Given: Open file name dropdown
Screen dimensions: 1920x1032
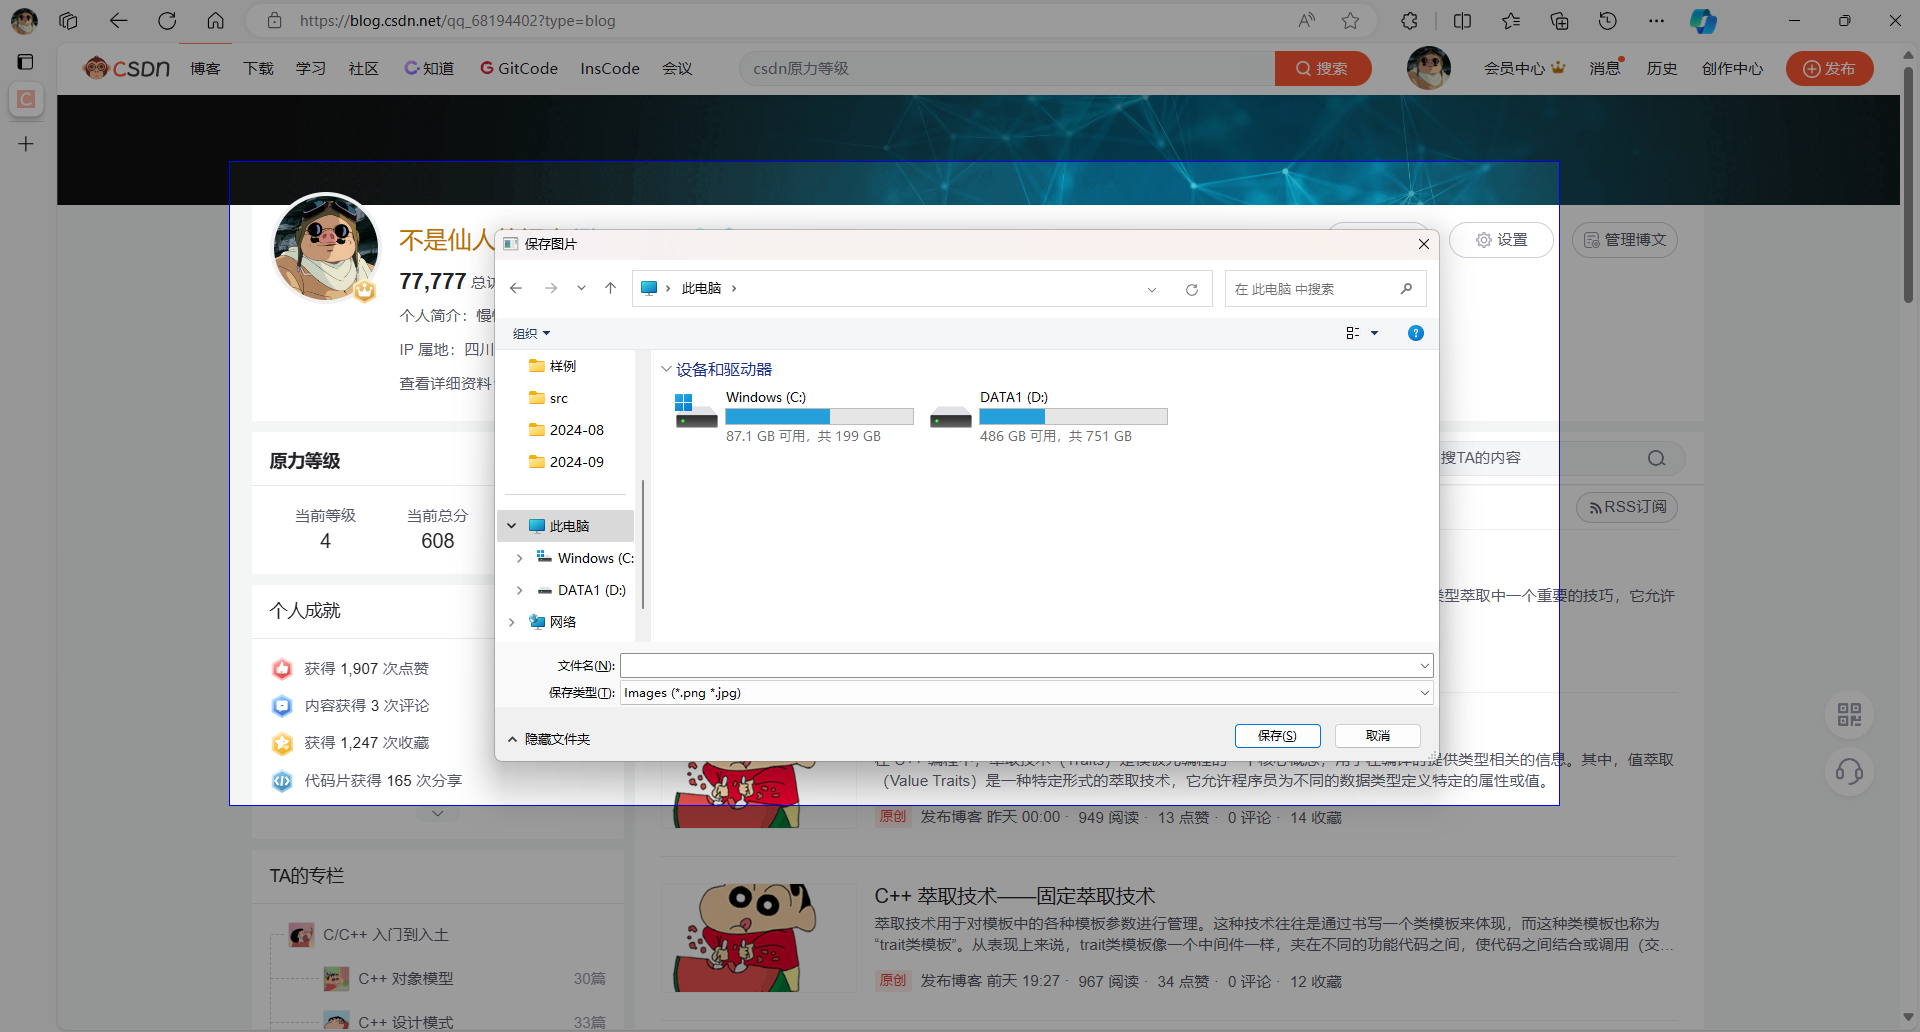Looking at the screenshot, I should click(1424, 666).
